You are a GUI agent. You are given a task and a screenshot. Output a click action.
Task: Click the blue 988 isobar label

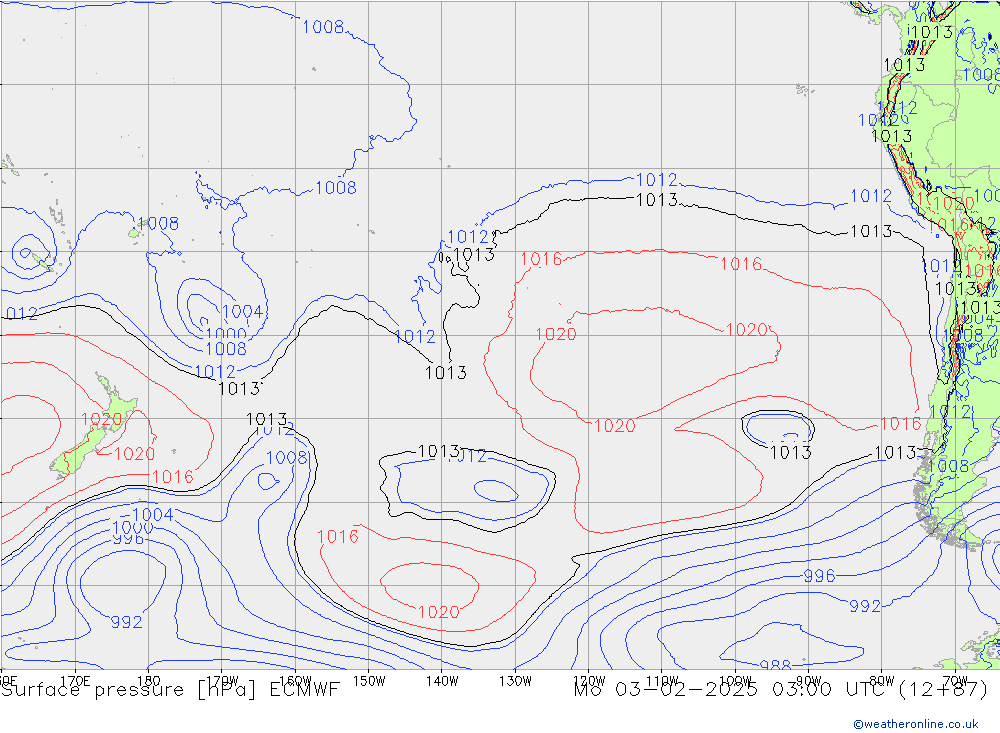point(776,665)
